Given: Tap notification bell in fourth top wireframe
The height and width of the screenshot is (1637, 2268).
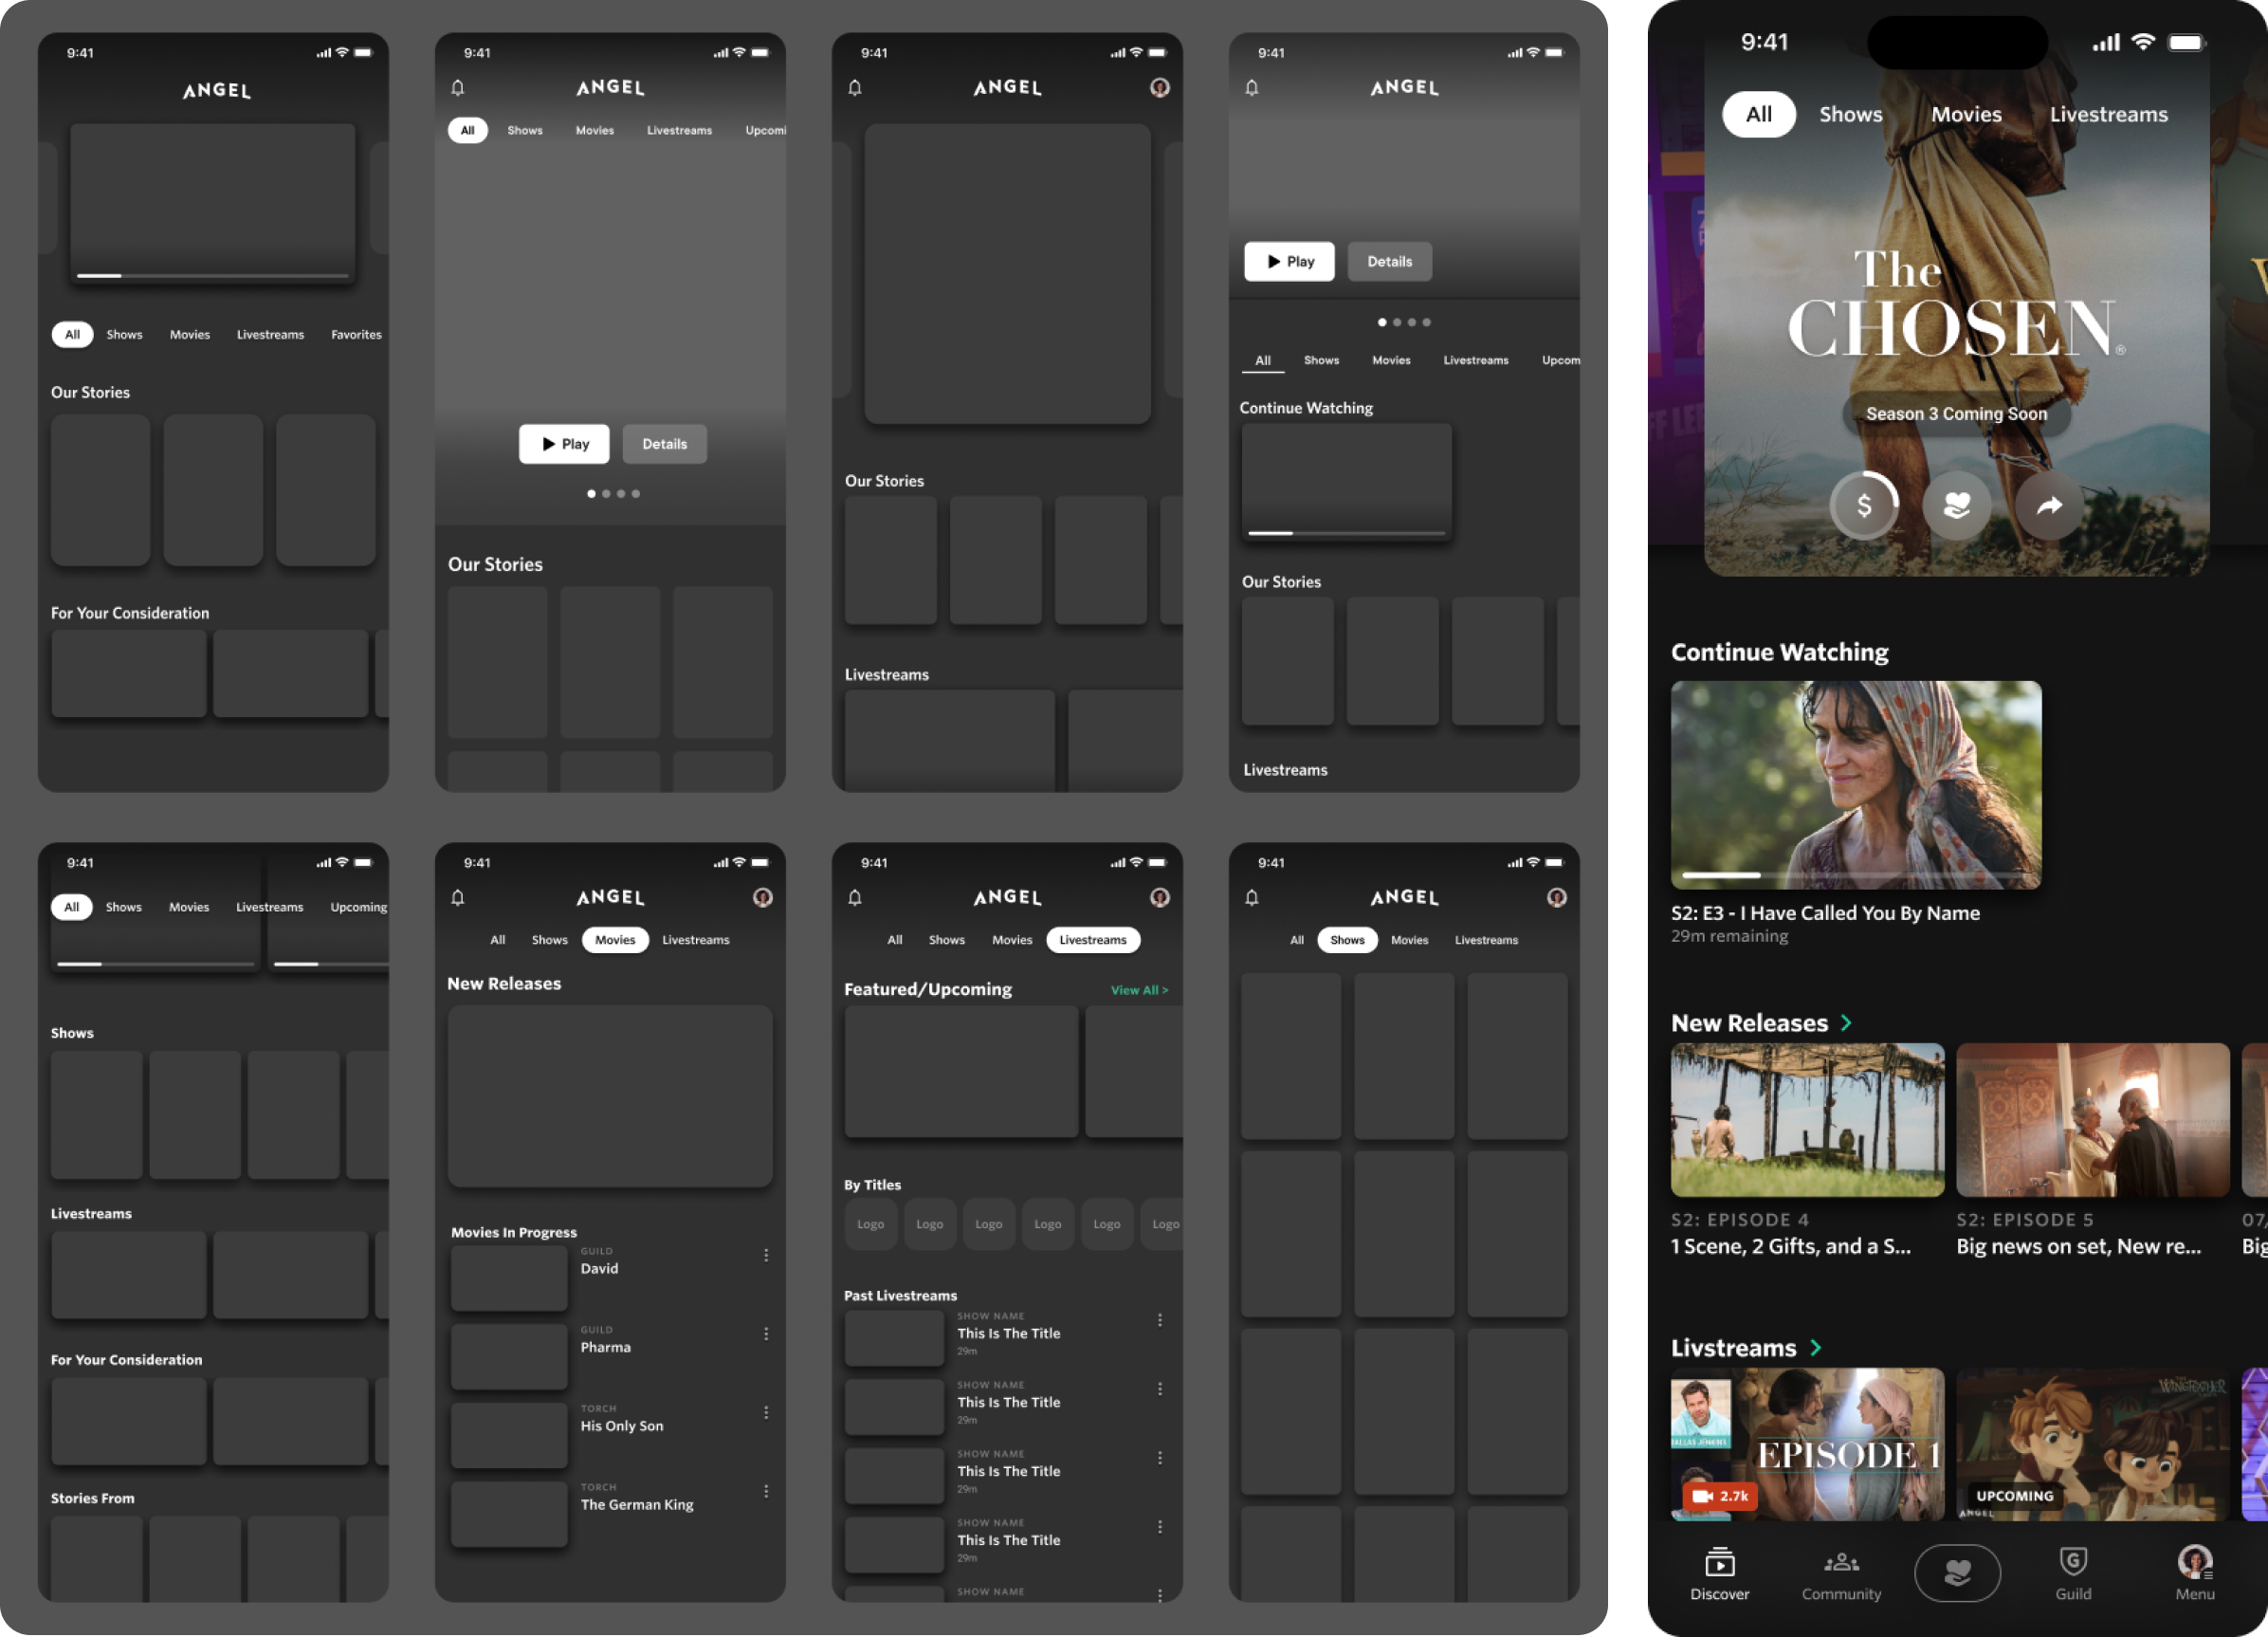Looking at the screenshot, I should pyautogui.click(x=1252, y=88).
